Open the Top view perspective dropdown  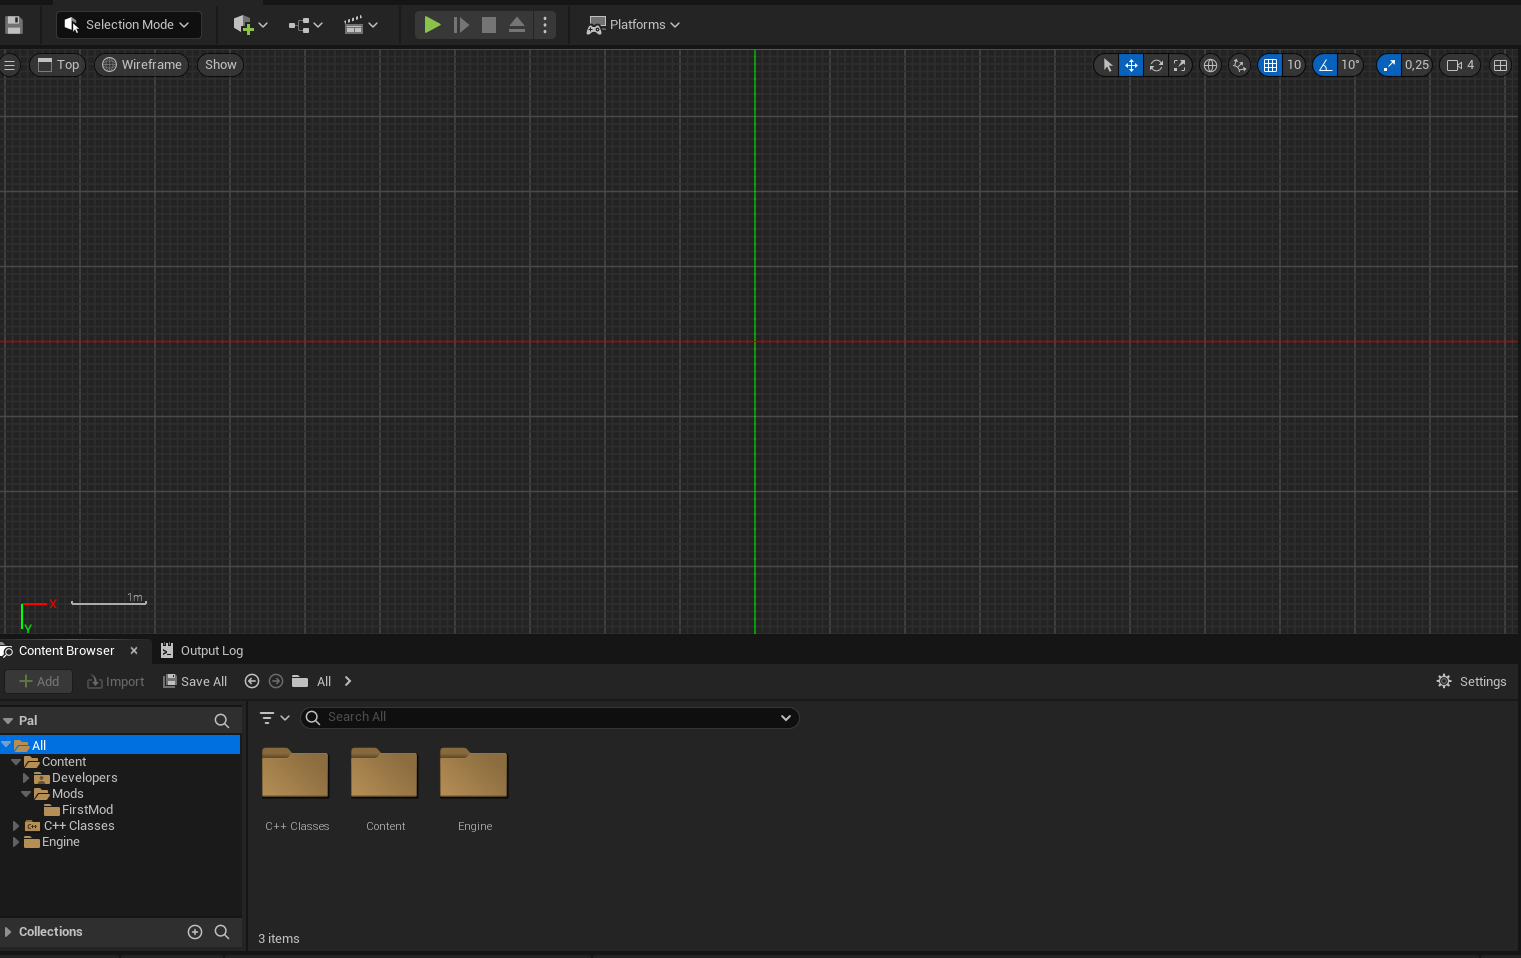coord(57,64)
